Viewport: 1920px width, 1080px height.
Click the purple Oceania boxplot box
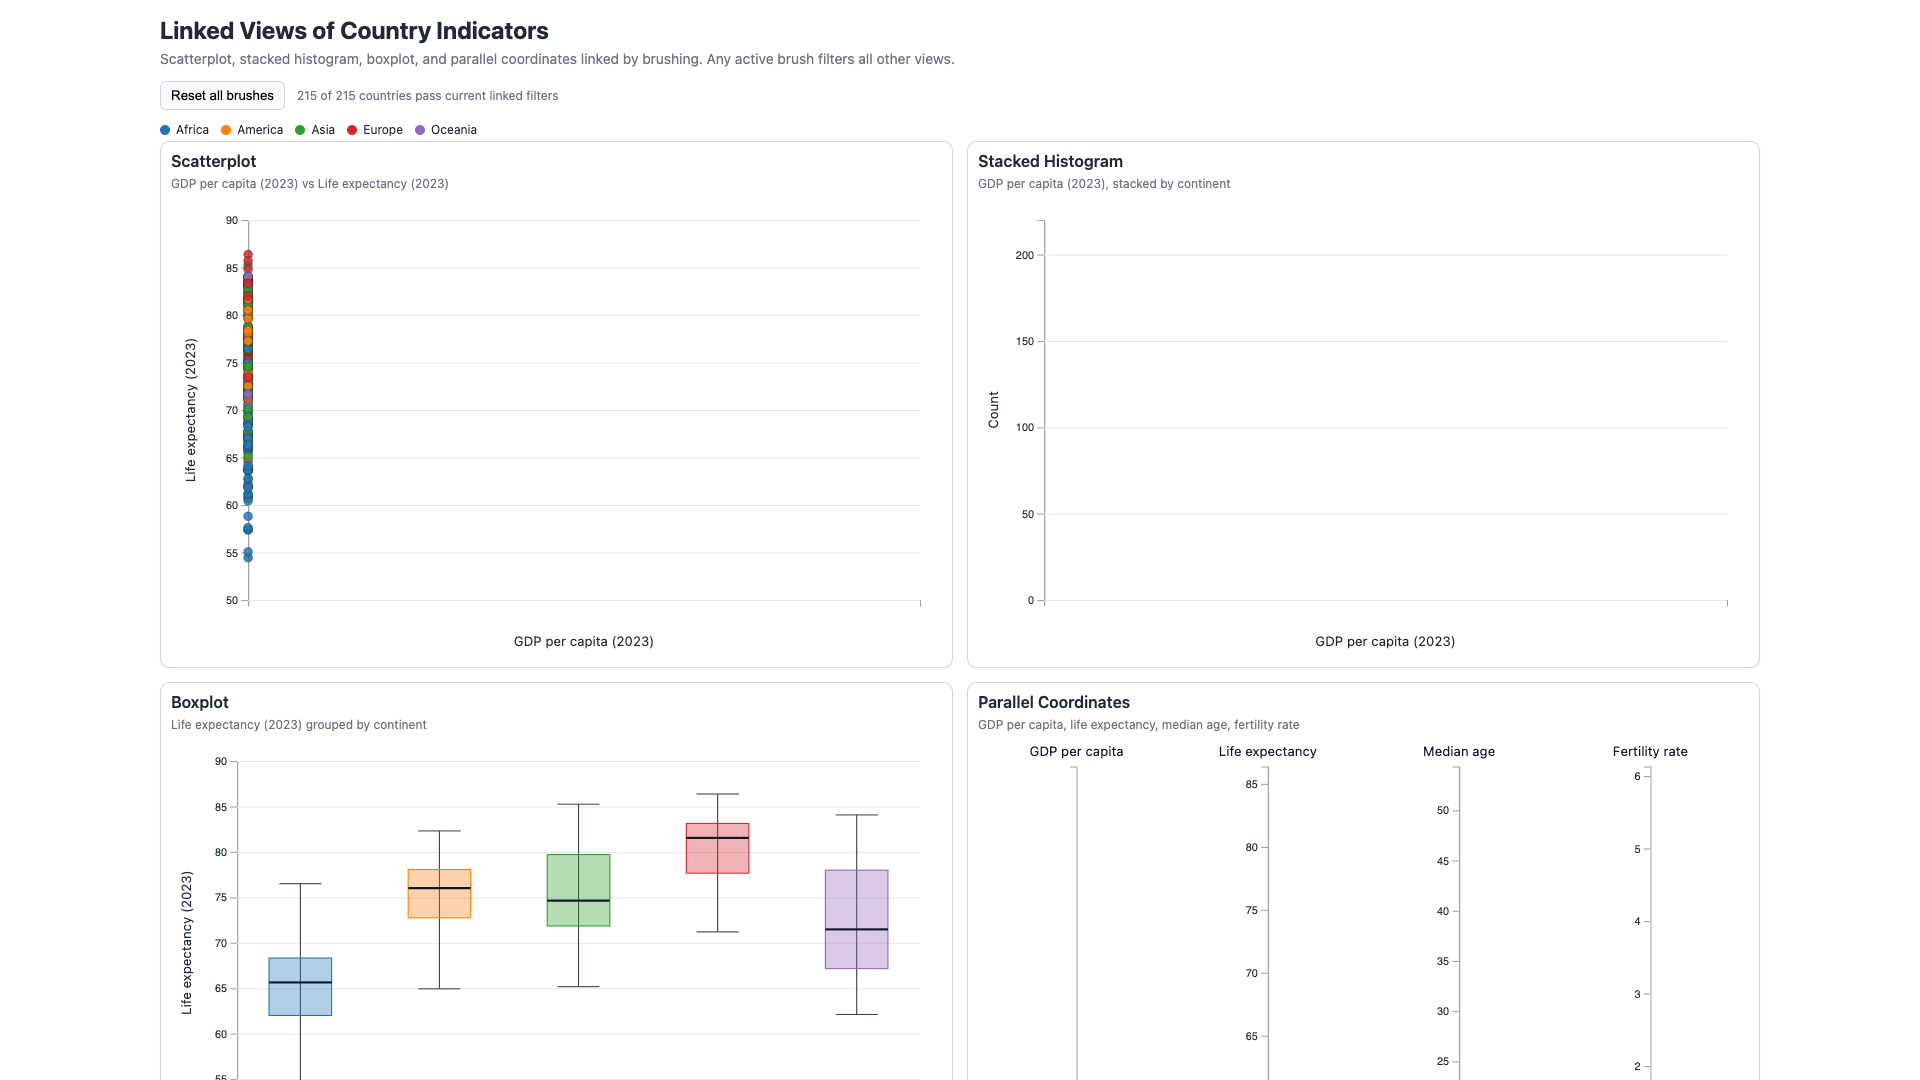point(856,919)
